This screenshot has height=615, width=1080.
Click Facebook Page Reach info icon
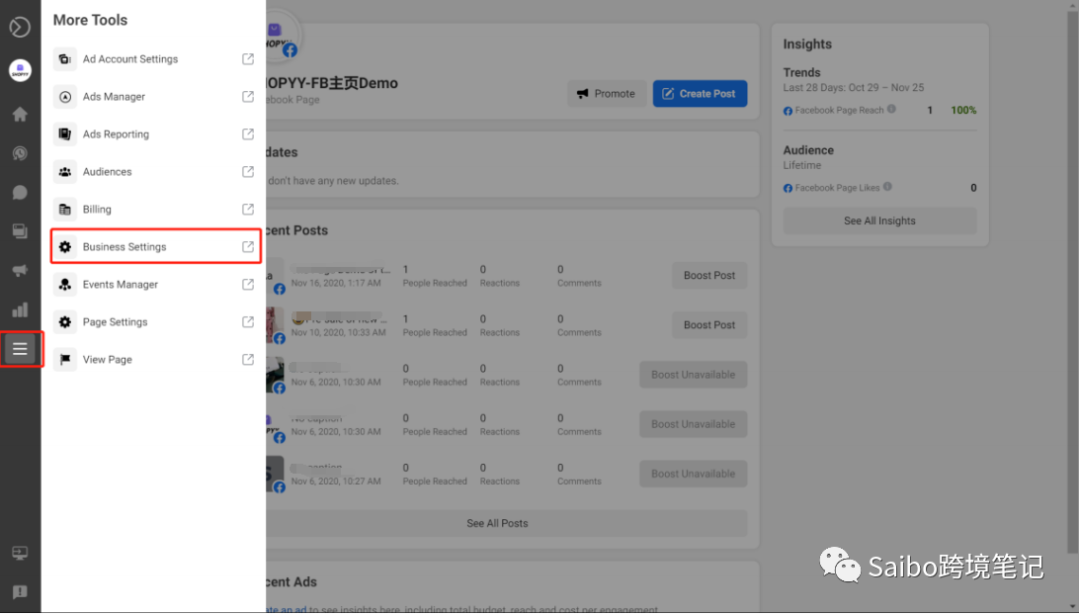[x=891, y=109]
